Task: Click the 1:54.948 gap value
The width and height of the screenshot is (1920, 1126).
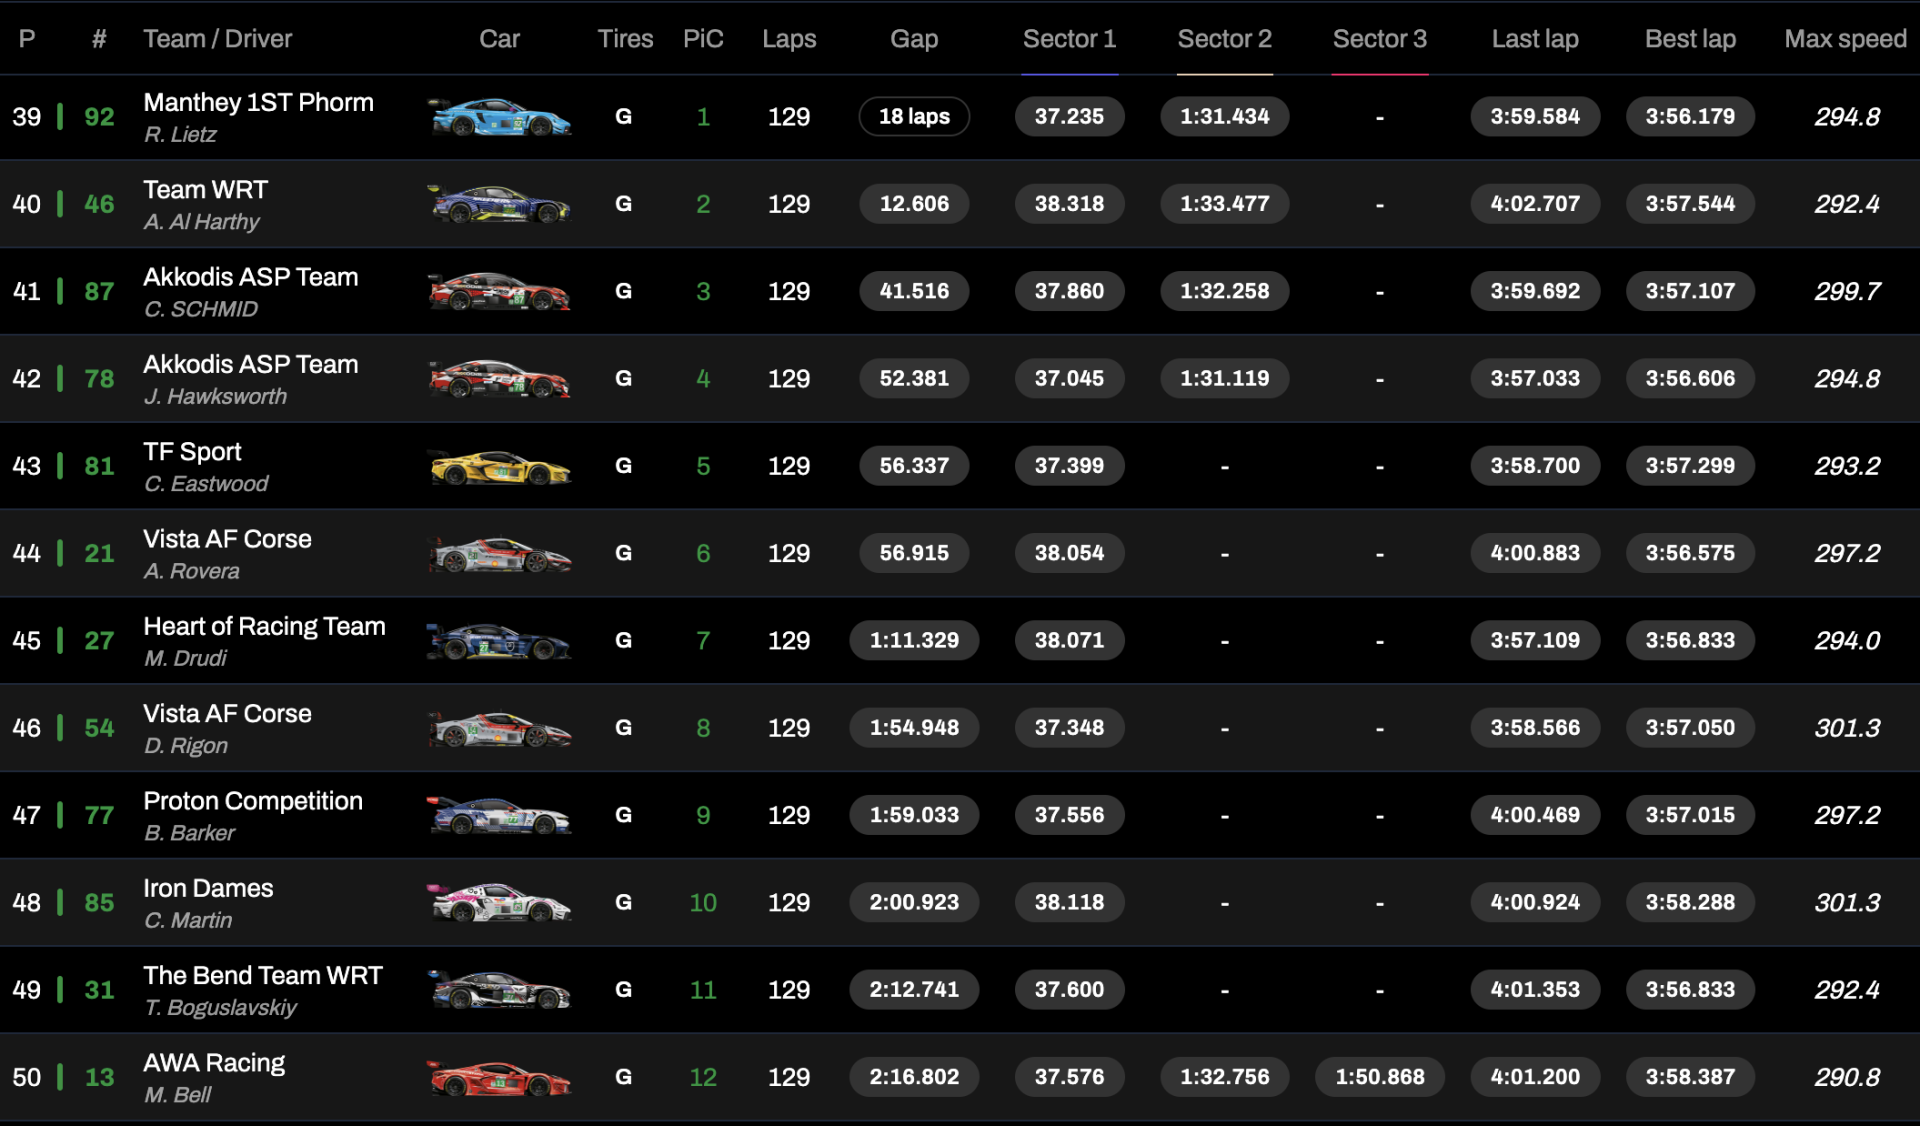Action: (x=914, y=728)
